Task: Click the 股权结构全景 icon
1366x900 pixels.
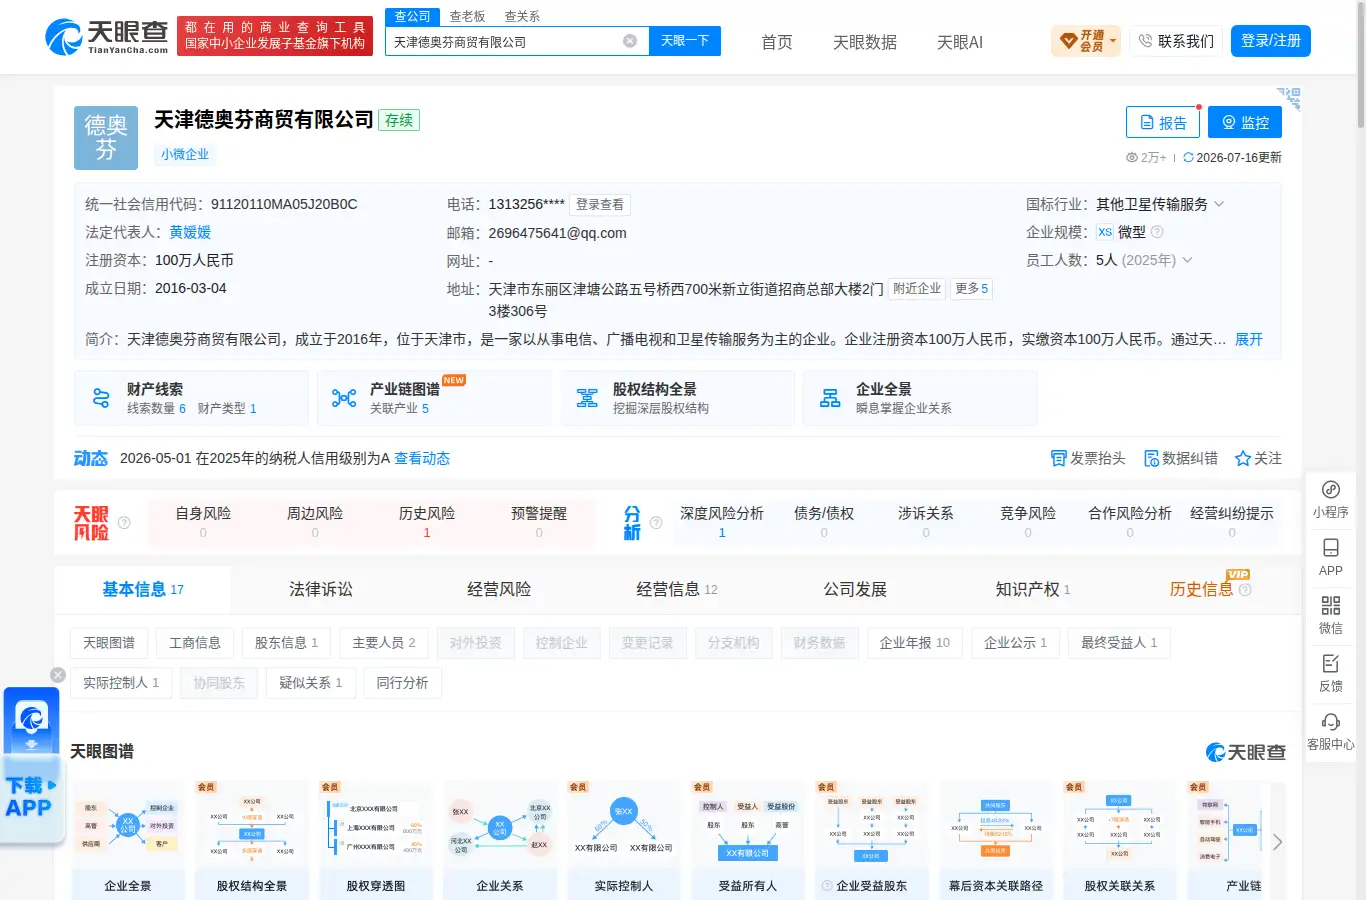Action: pos(587,398)
